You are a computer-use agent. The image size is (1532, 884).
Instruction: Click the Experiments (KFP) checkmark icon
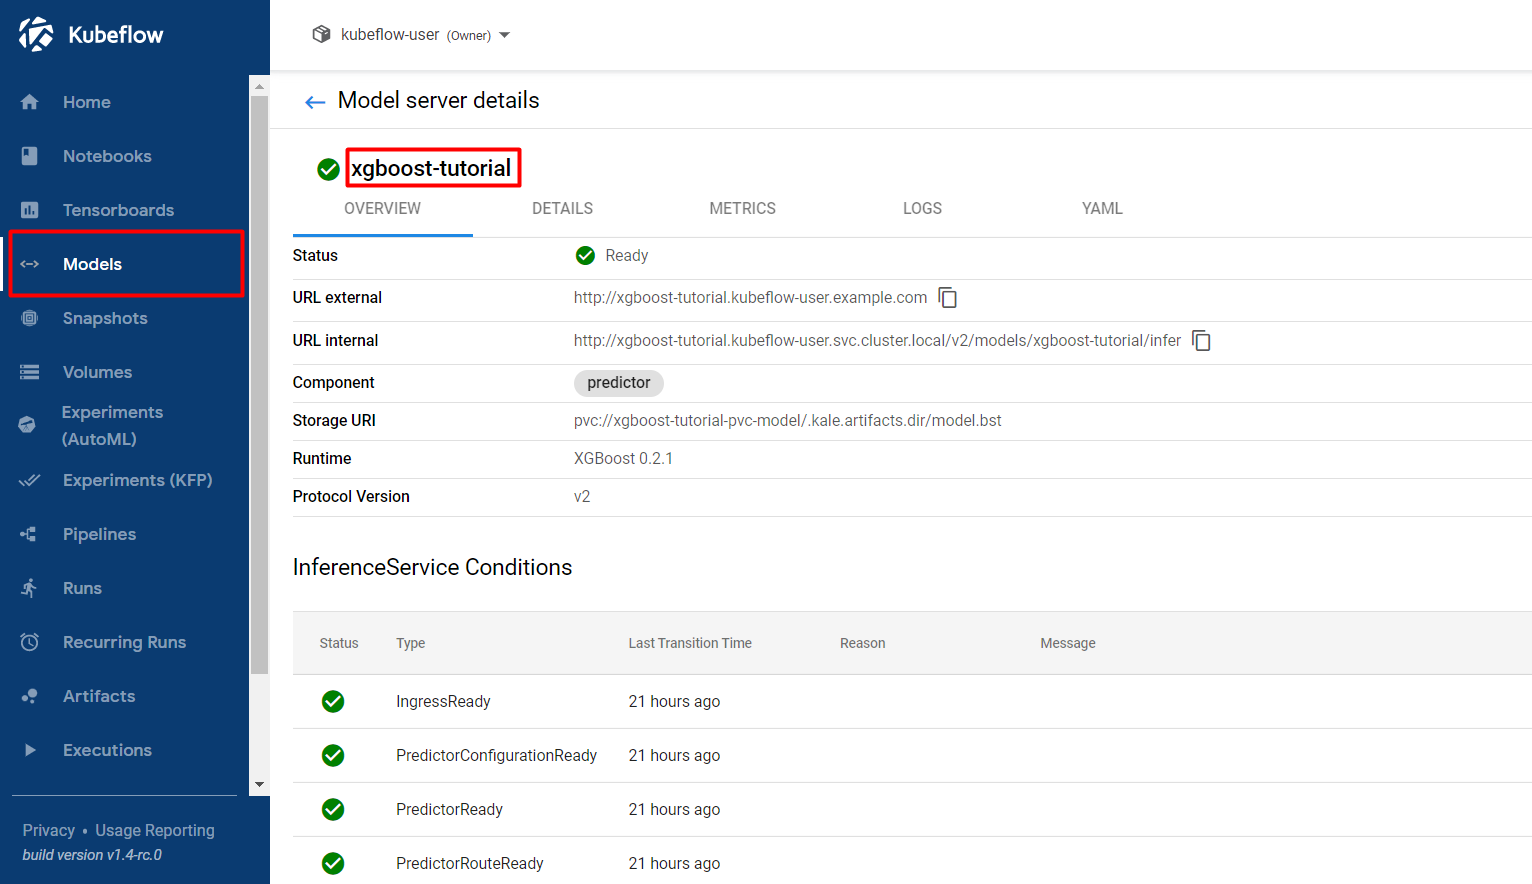pyautogui.click(x=30, y=480)
